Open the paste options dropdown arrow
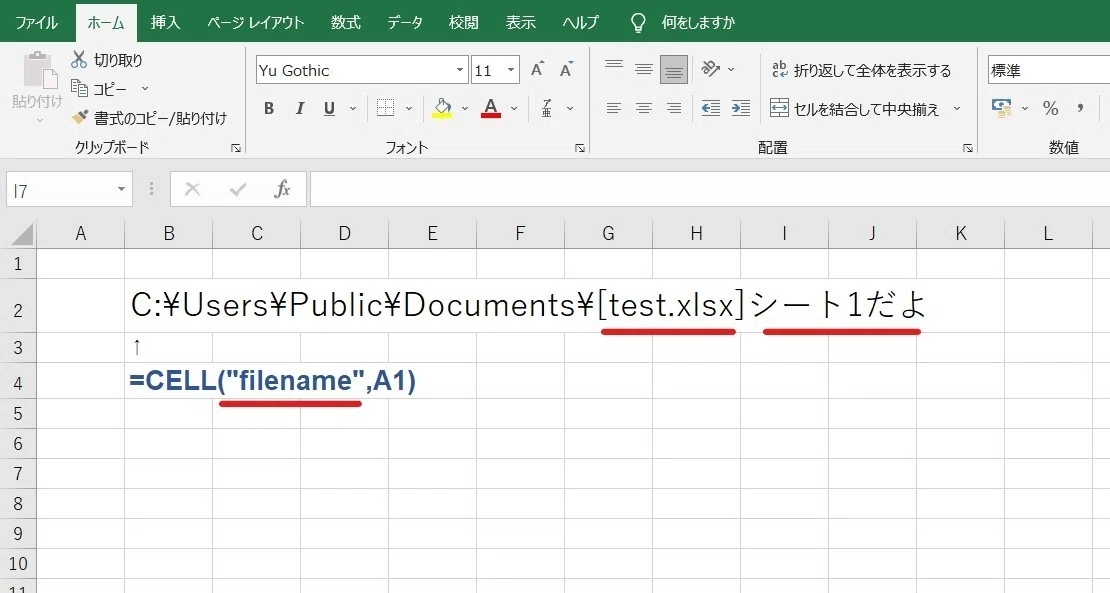The height and width of the screenshot is (593, 1110). coord(40,120)
